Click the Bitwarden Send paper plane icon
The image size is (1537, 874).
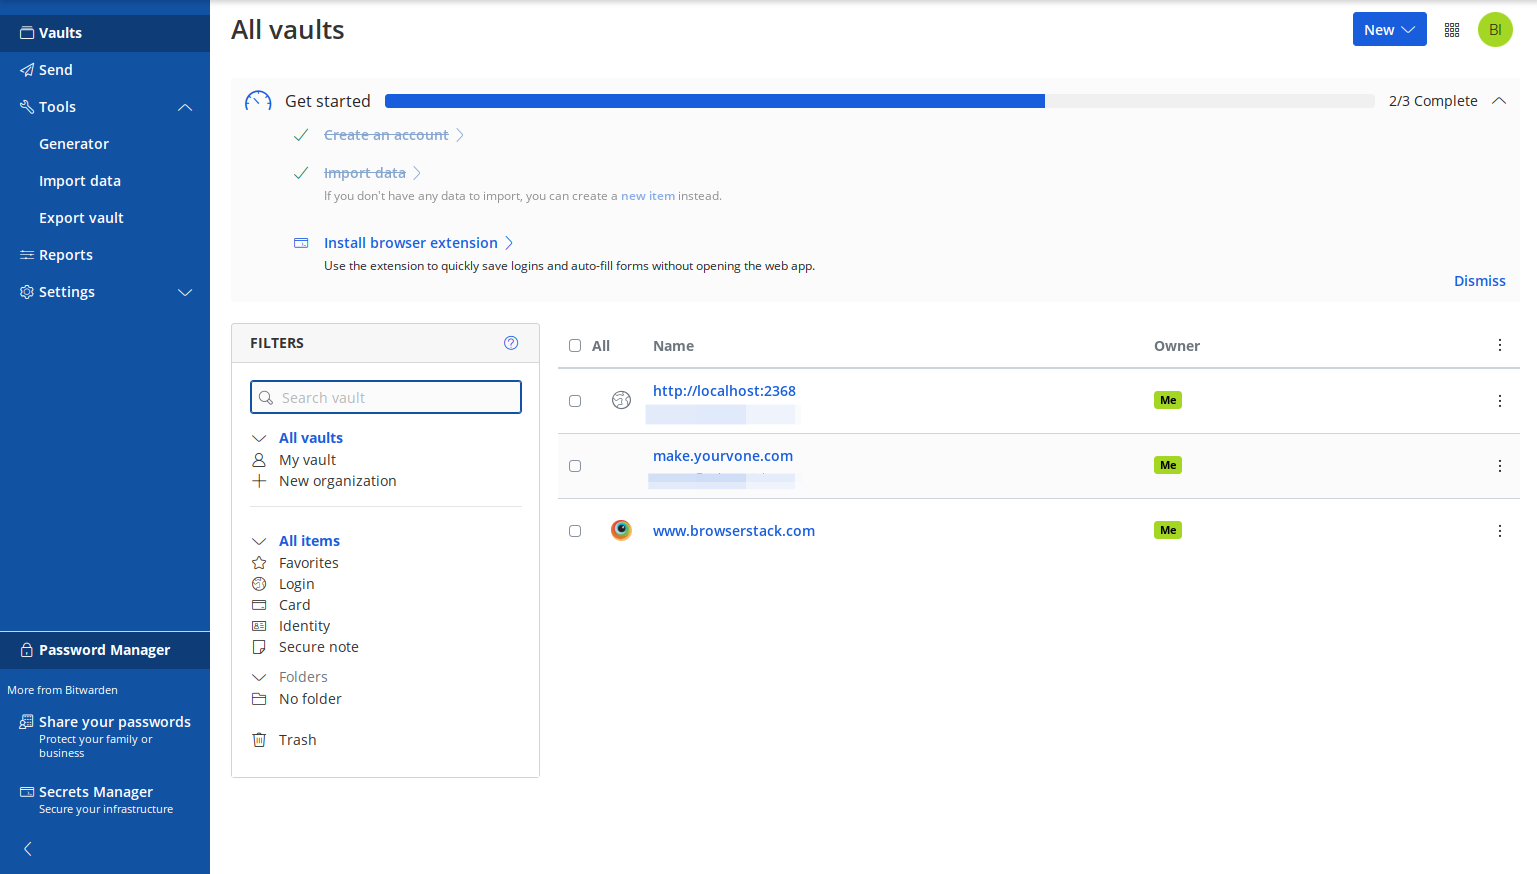pyautogui.click(x=27, y=70)
